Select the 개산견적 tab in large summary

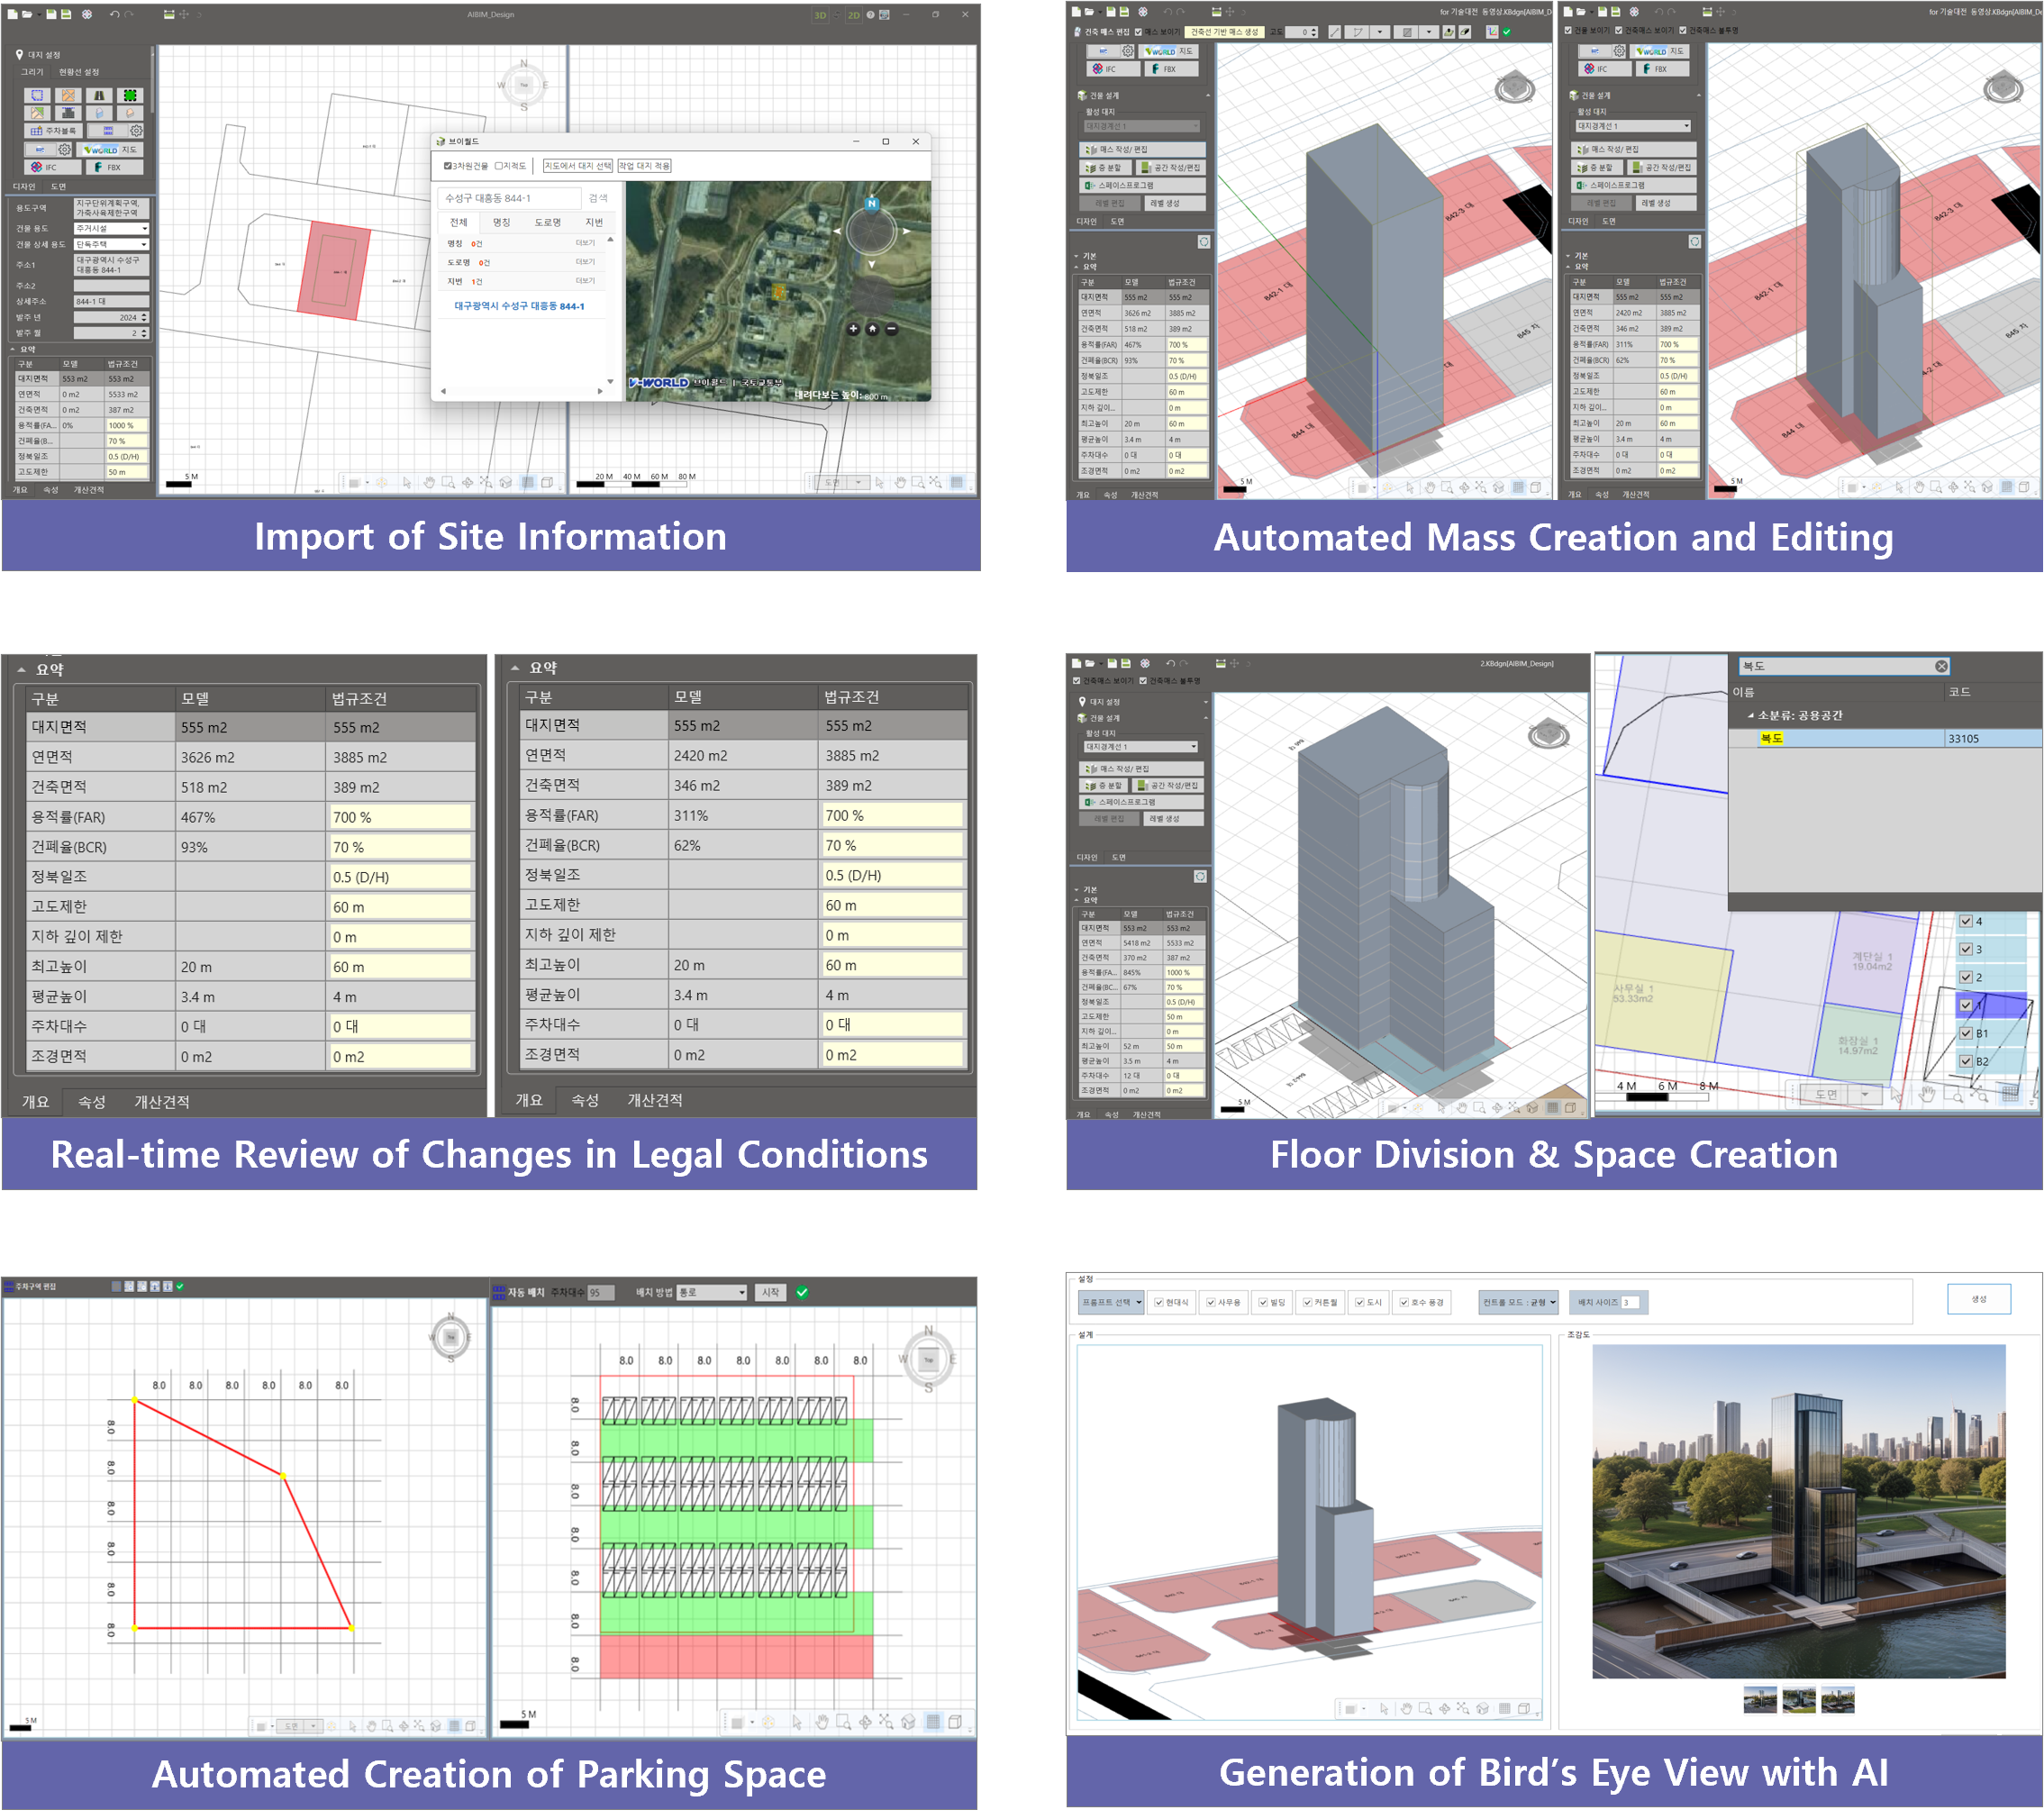point(162,1101)
